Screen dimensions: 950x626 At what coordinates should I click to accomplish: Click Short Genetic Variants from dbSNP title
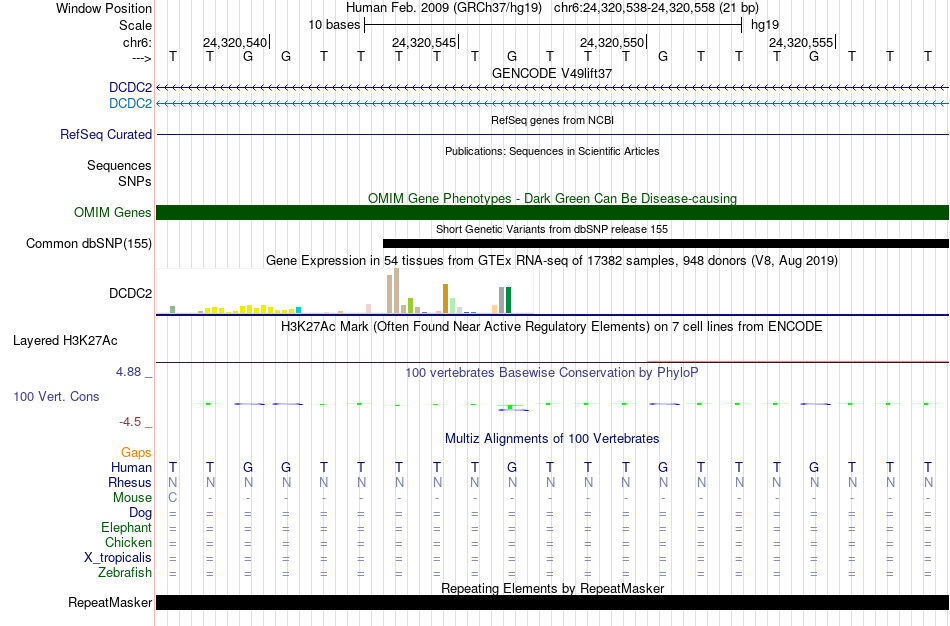[552, 229]
